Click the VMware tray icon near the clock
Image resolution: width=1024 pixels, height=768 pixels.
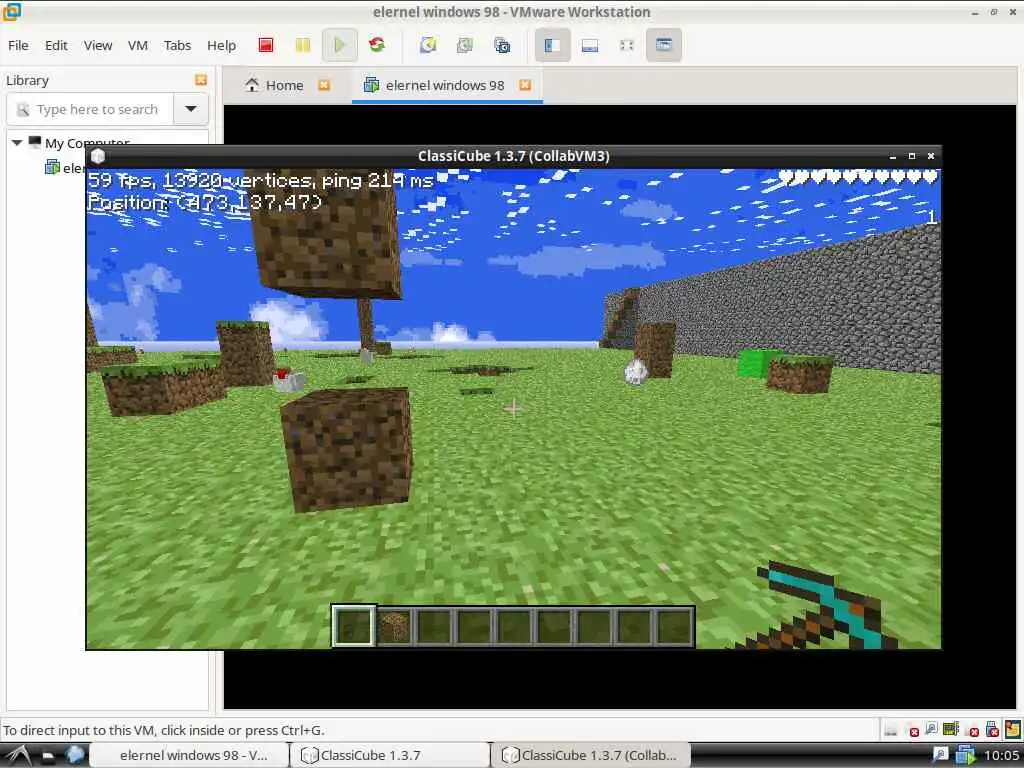tap(965, 756)
